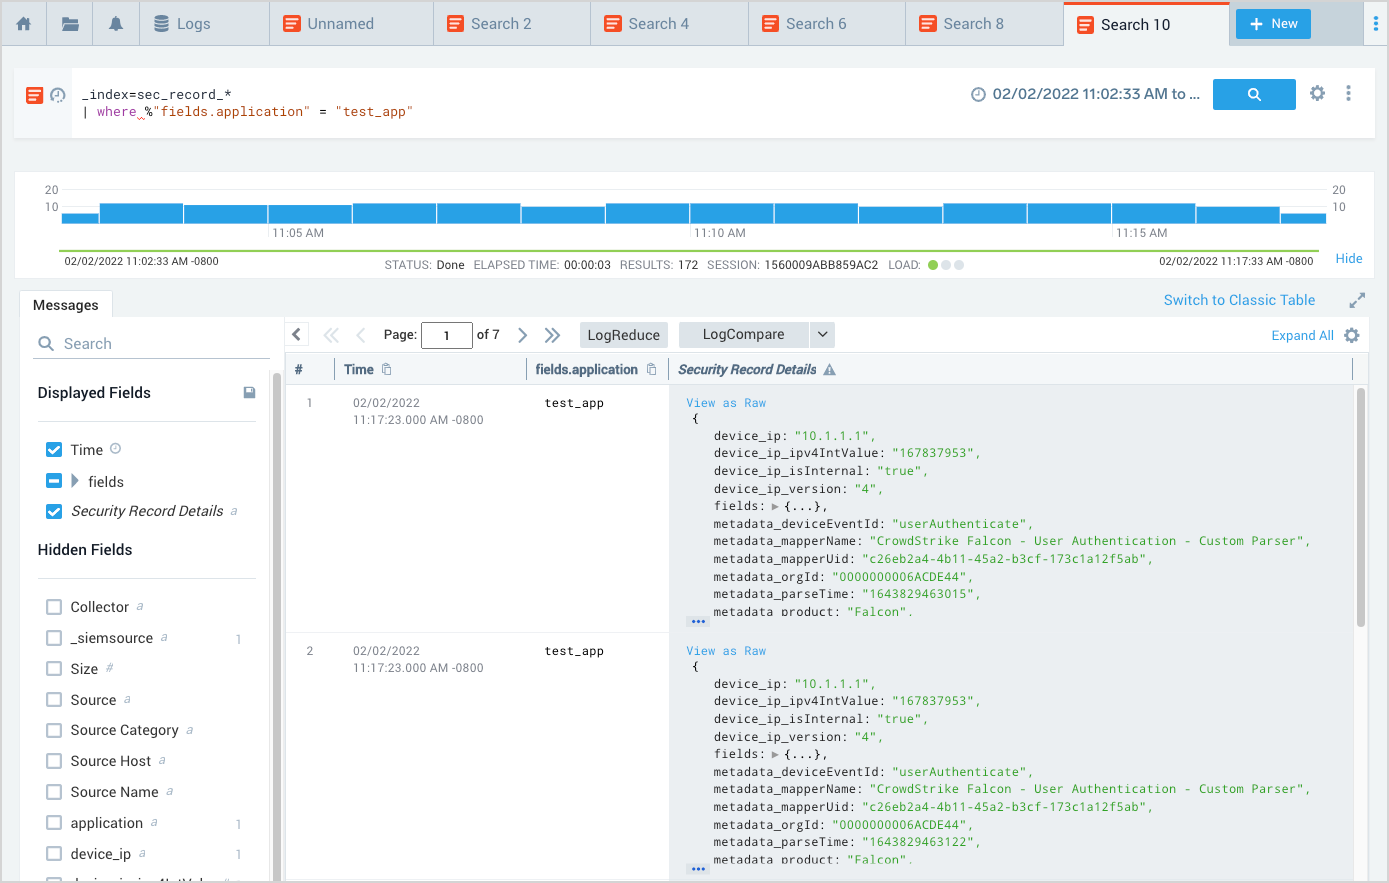Expand collapsed fields object in first record
The height and width of the screenshot is (883, 1389).
coord(776,507)
